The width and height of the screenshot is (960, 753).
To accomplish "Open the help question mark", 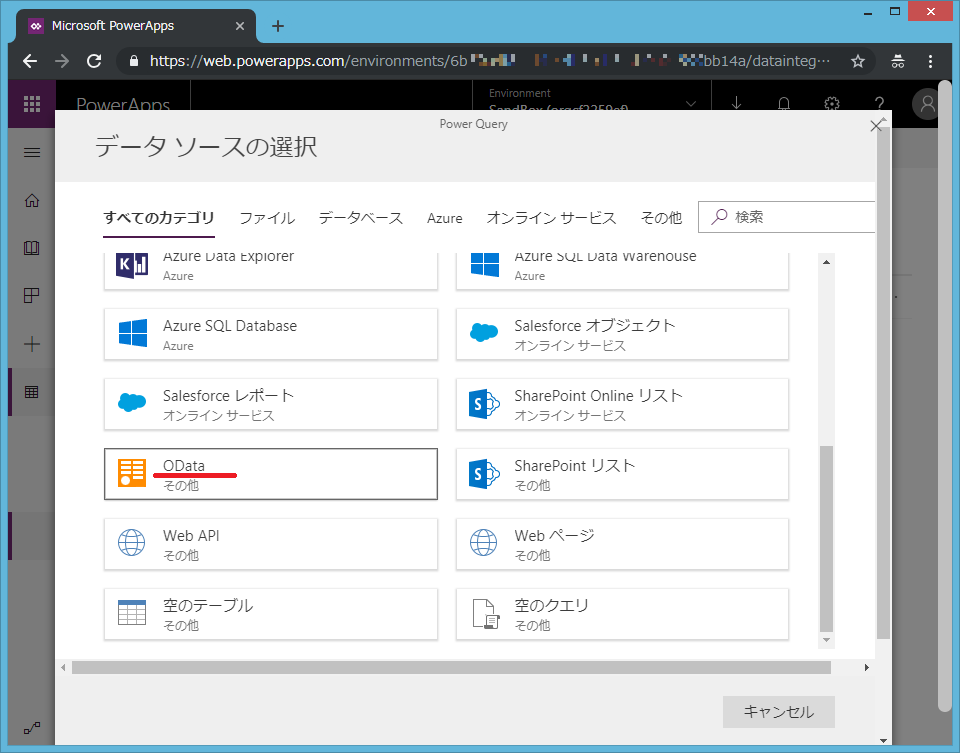I will tap(879, 103).
